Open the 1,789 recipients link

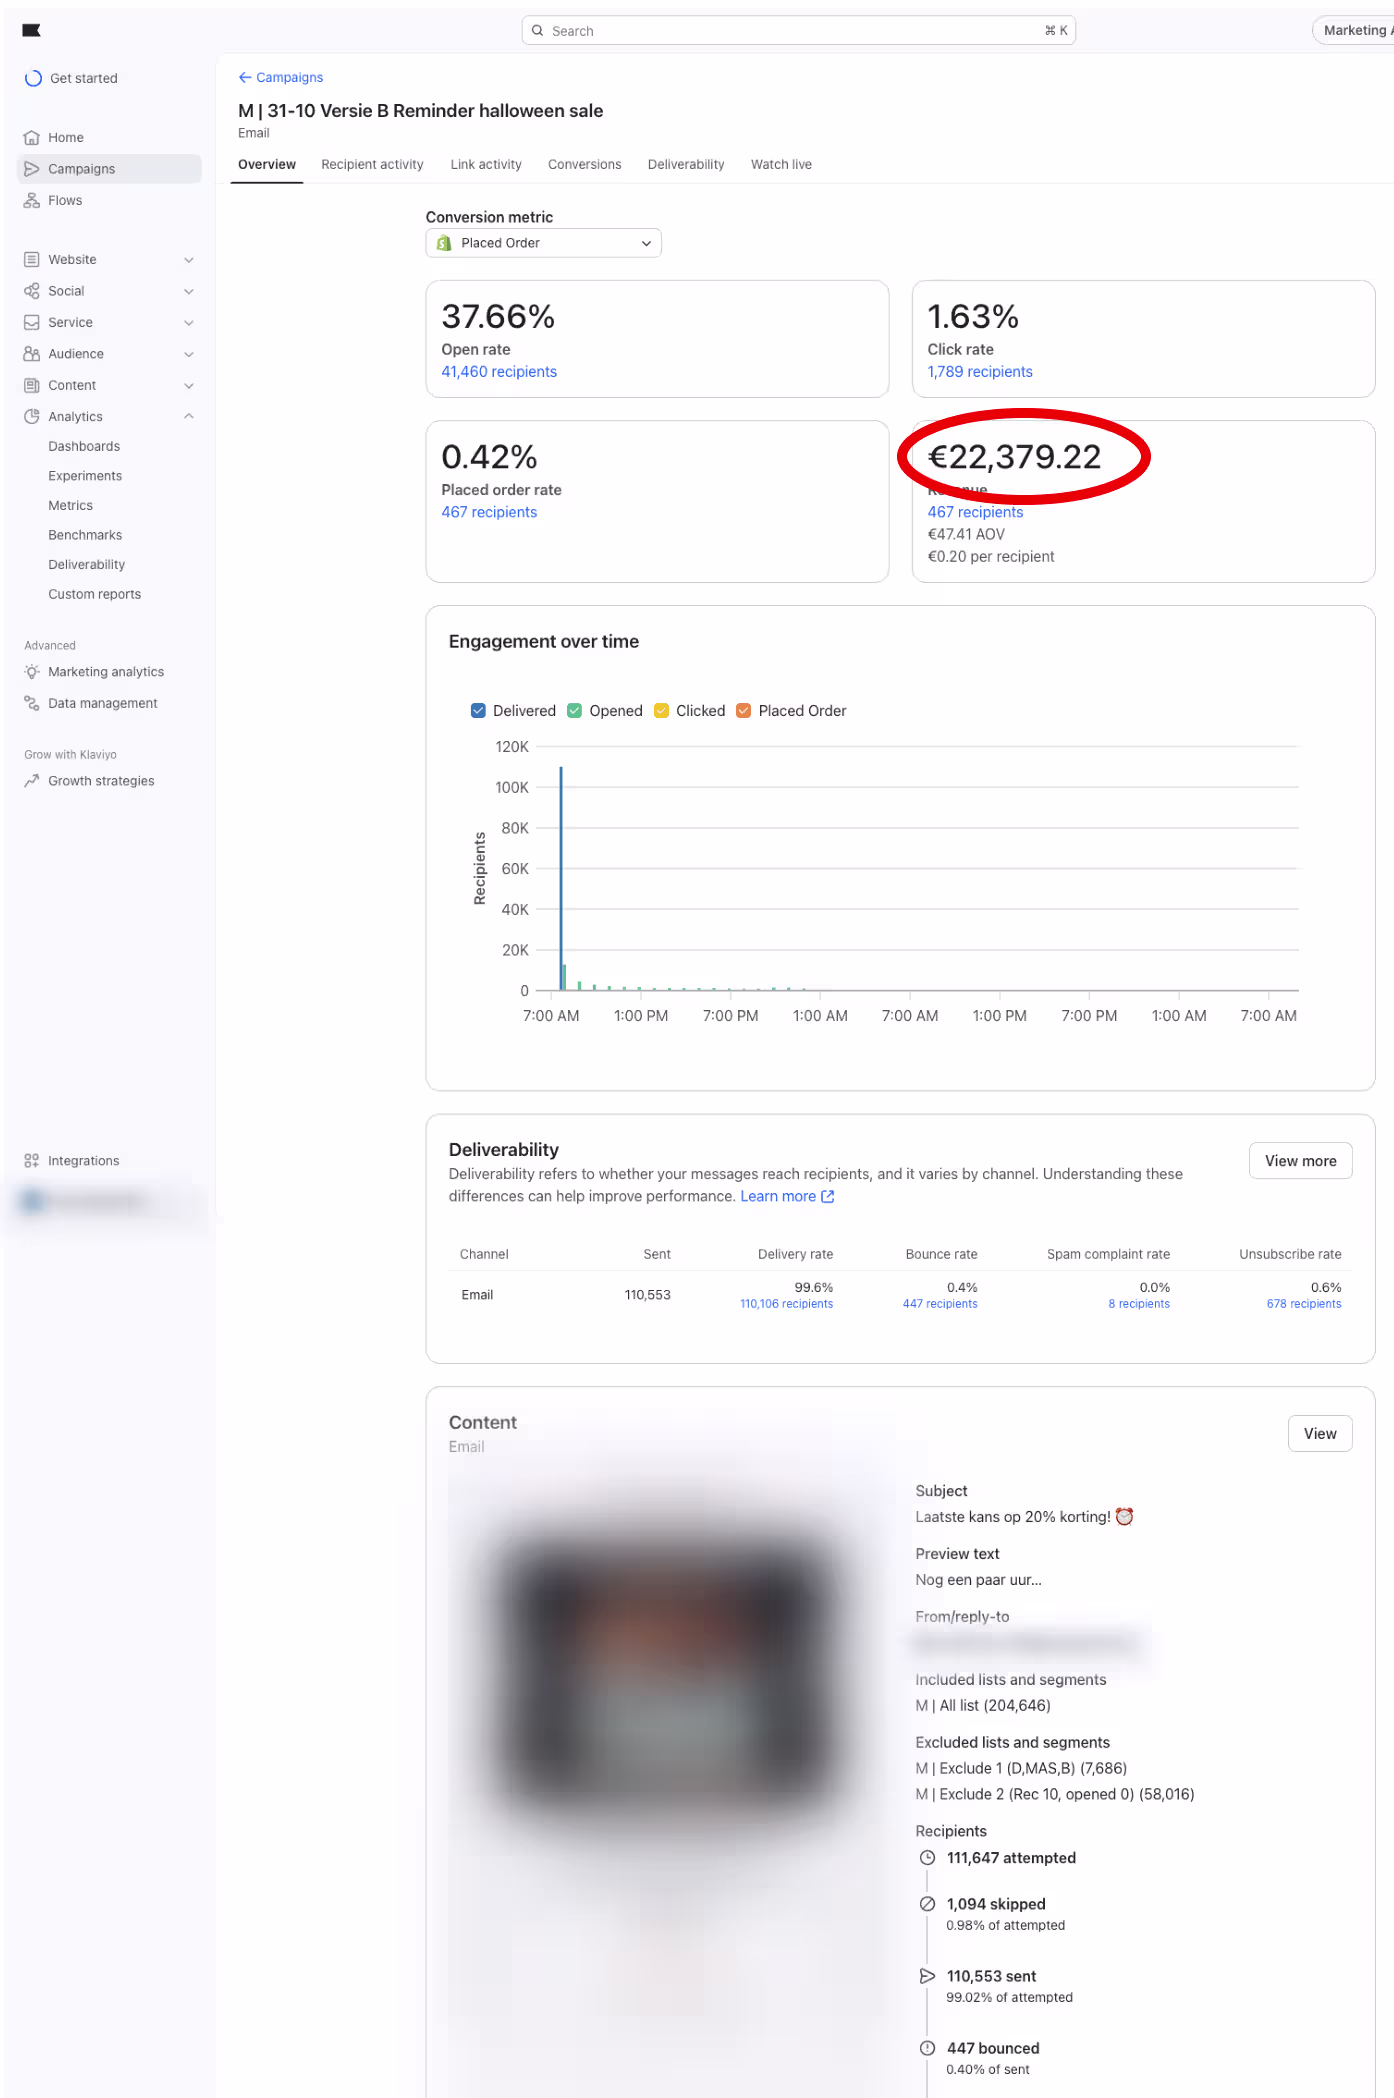pyautogui.click(x=980, y=372)
